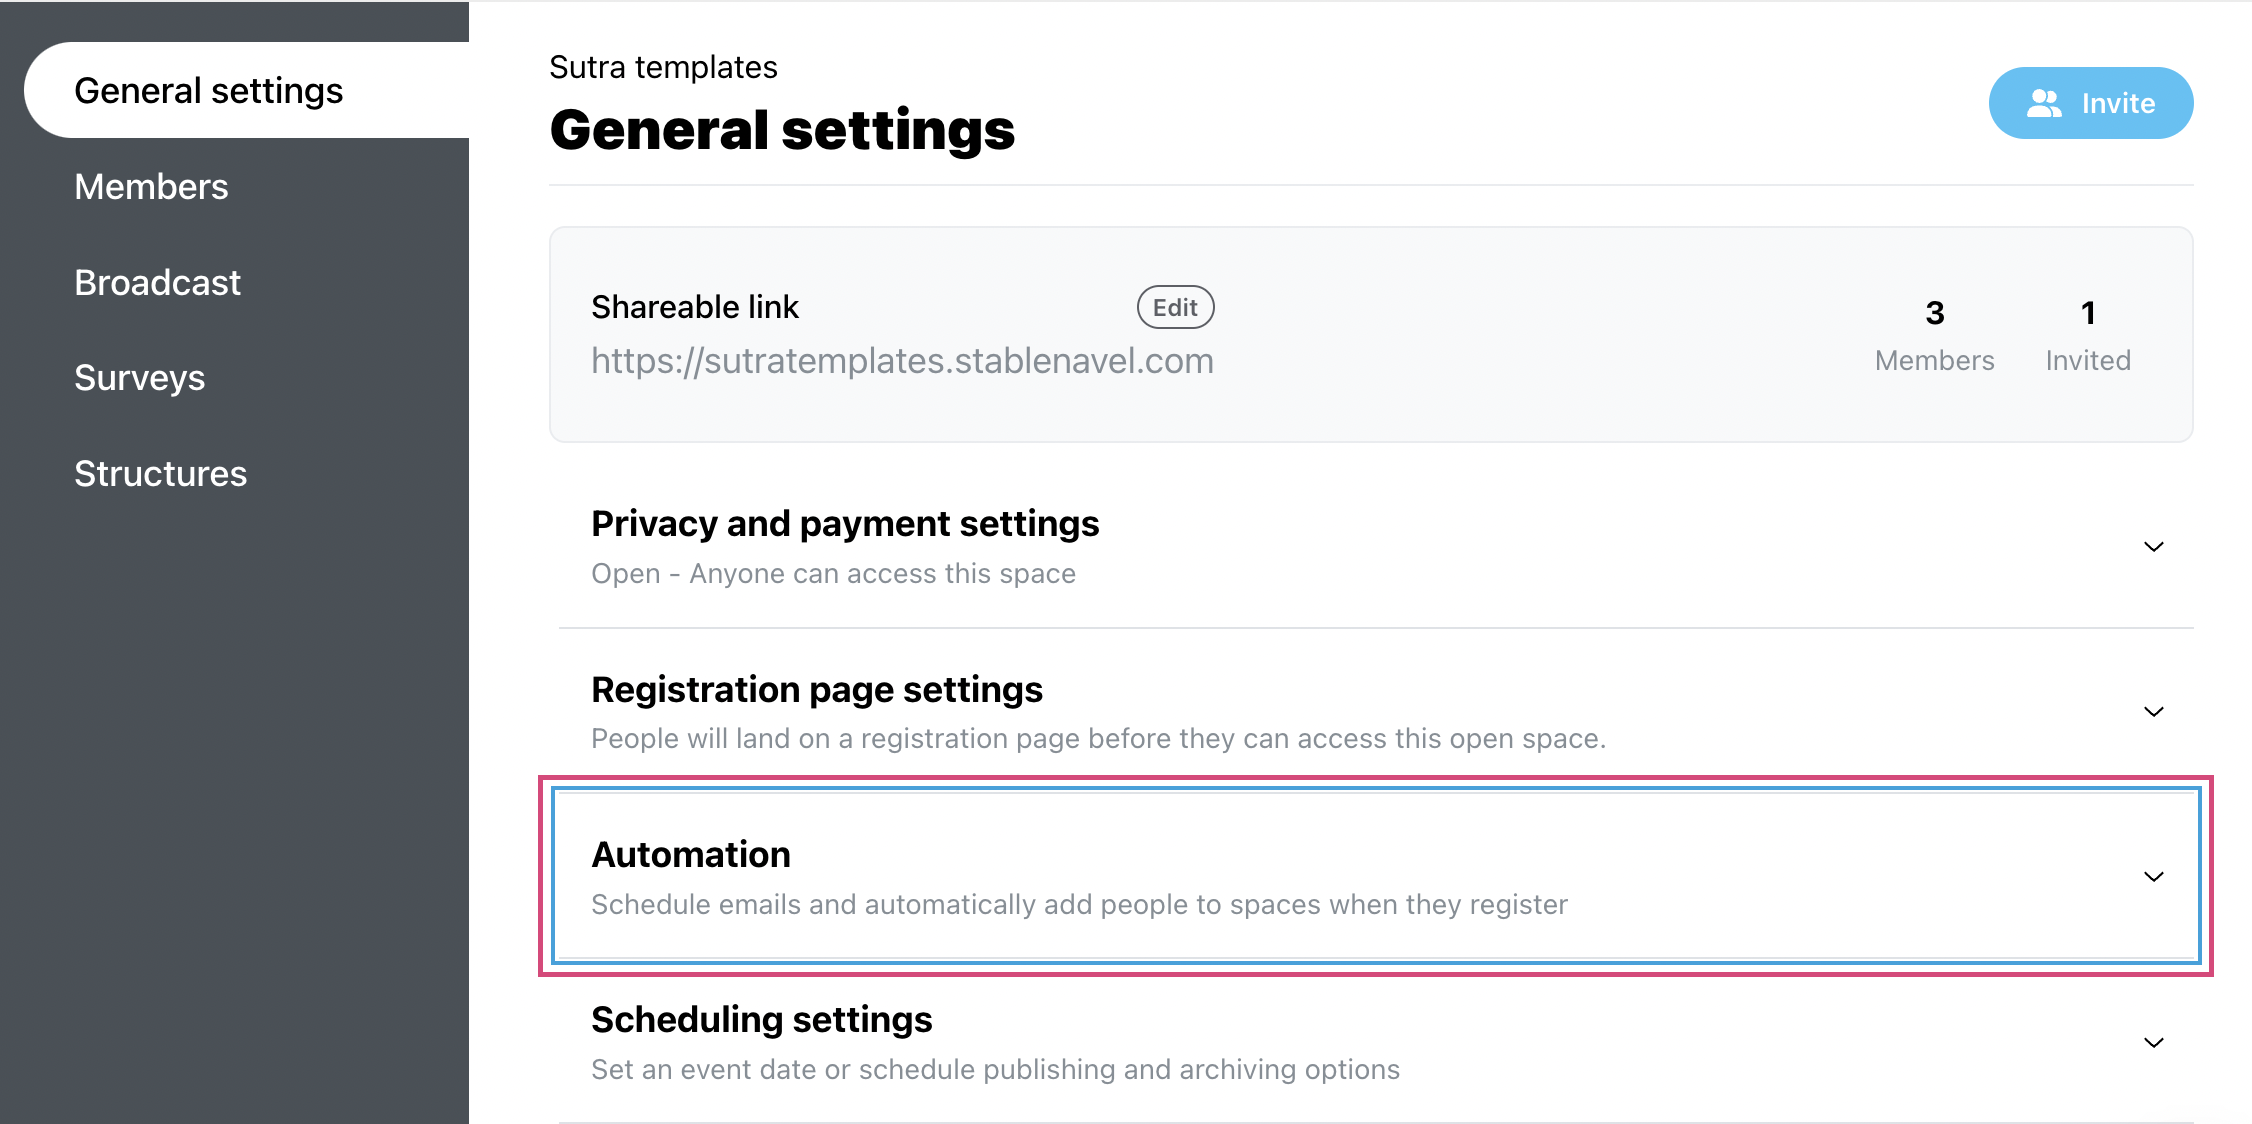
Task: Click the people icon in Invite button
Action: coord(2044,103)
